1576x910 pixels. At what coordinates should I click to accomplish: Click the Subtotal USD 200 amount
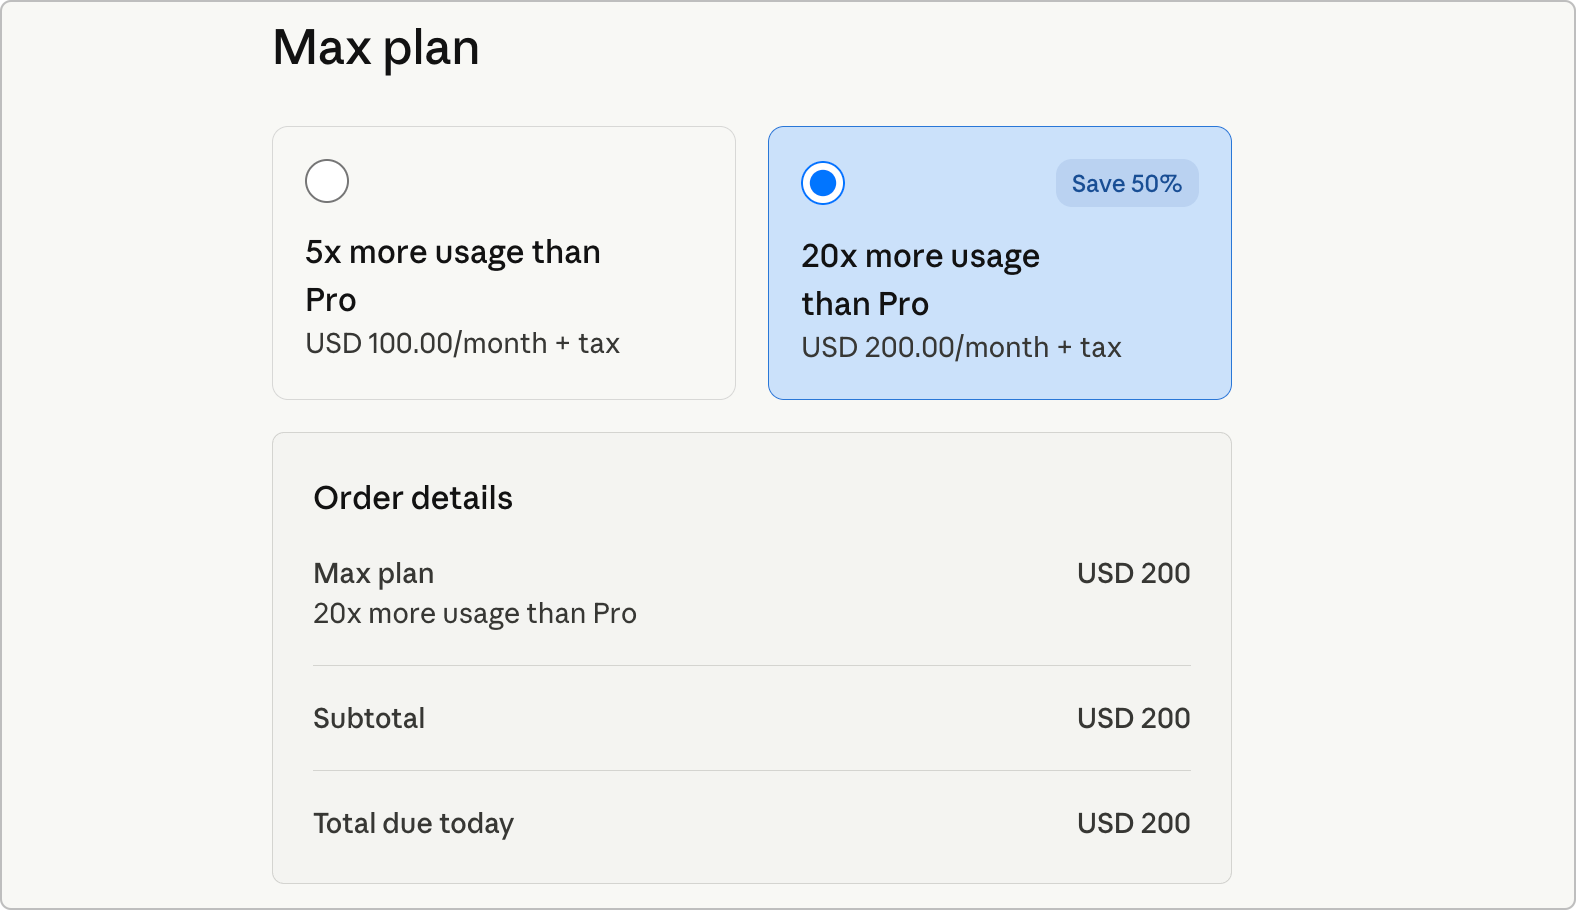click(x=1133, y=718)
